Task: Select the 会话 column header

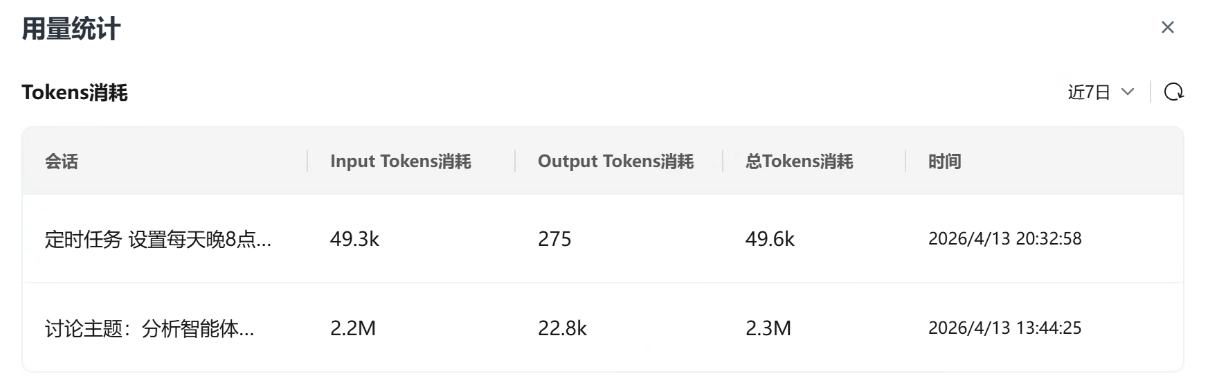Action: (62, 162)
